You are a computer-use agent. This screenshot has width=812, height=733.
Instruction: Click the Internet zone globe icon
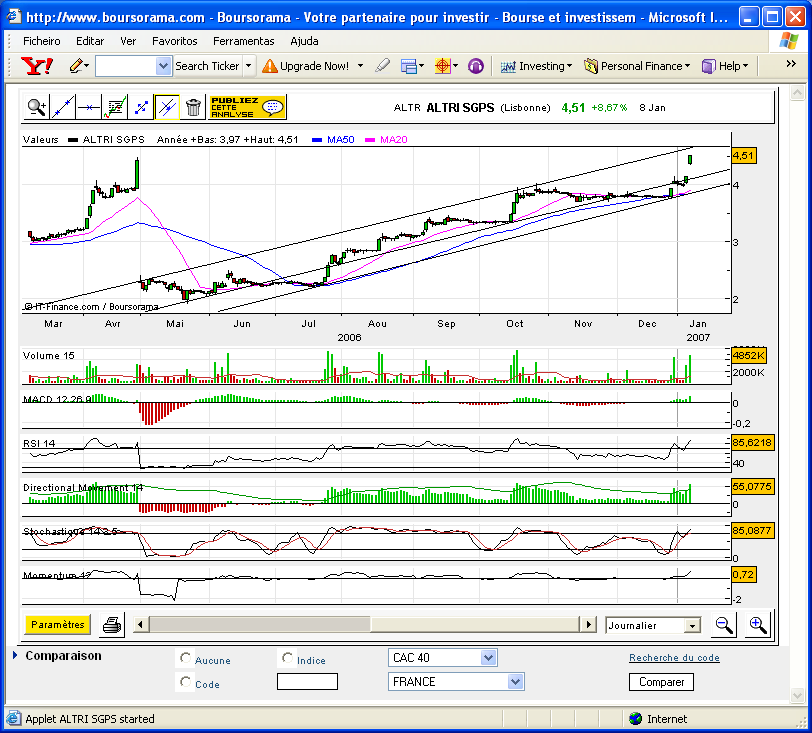[x=635, y=718]
